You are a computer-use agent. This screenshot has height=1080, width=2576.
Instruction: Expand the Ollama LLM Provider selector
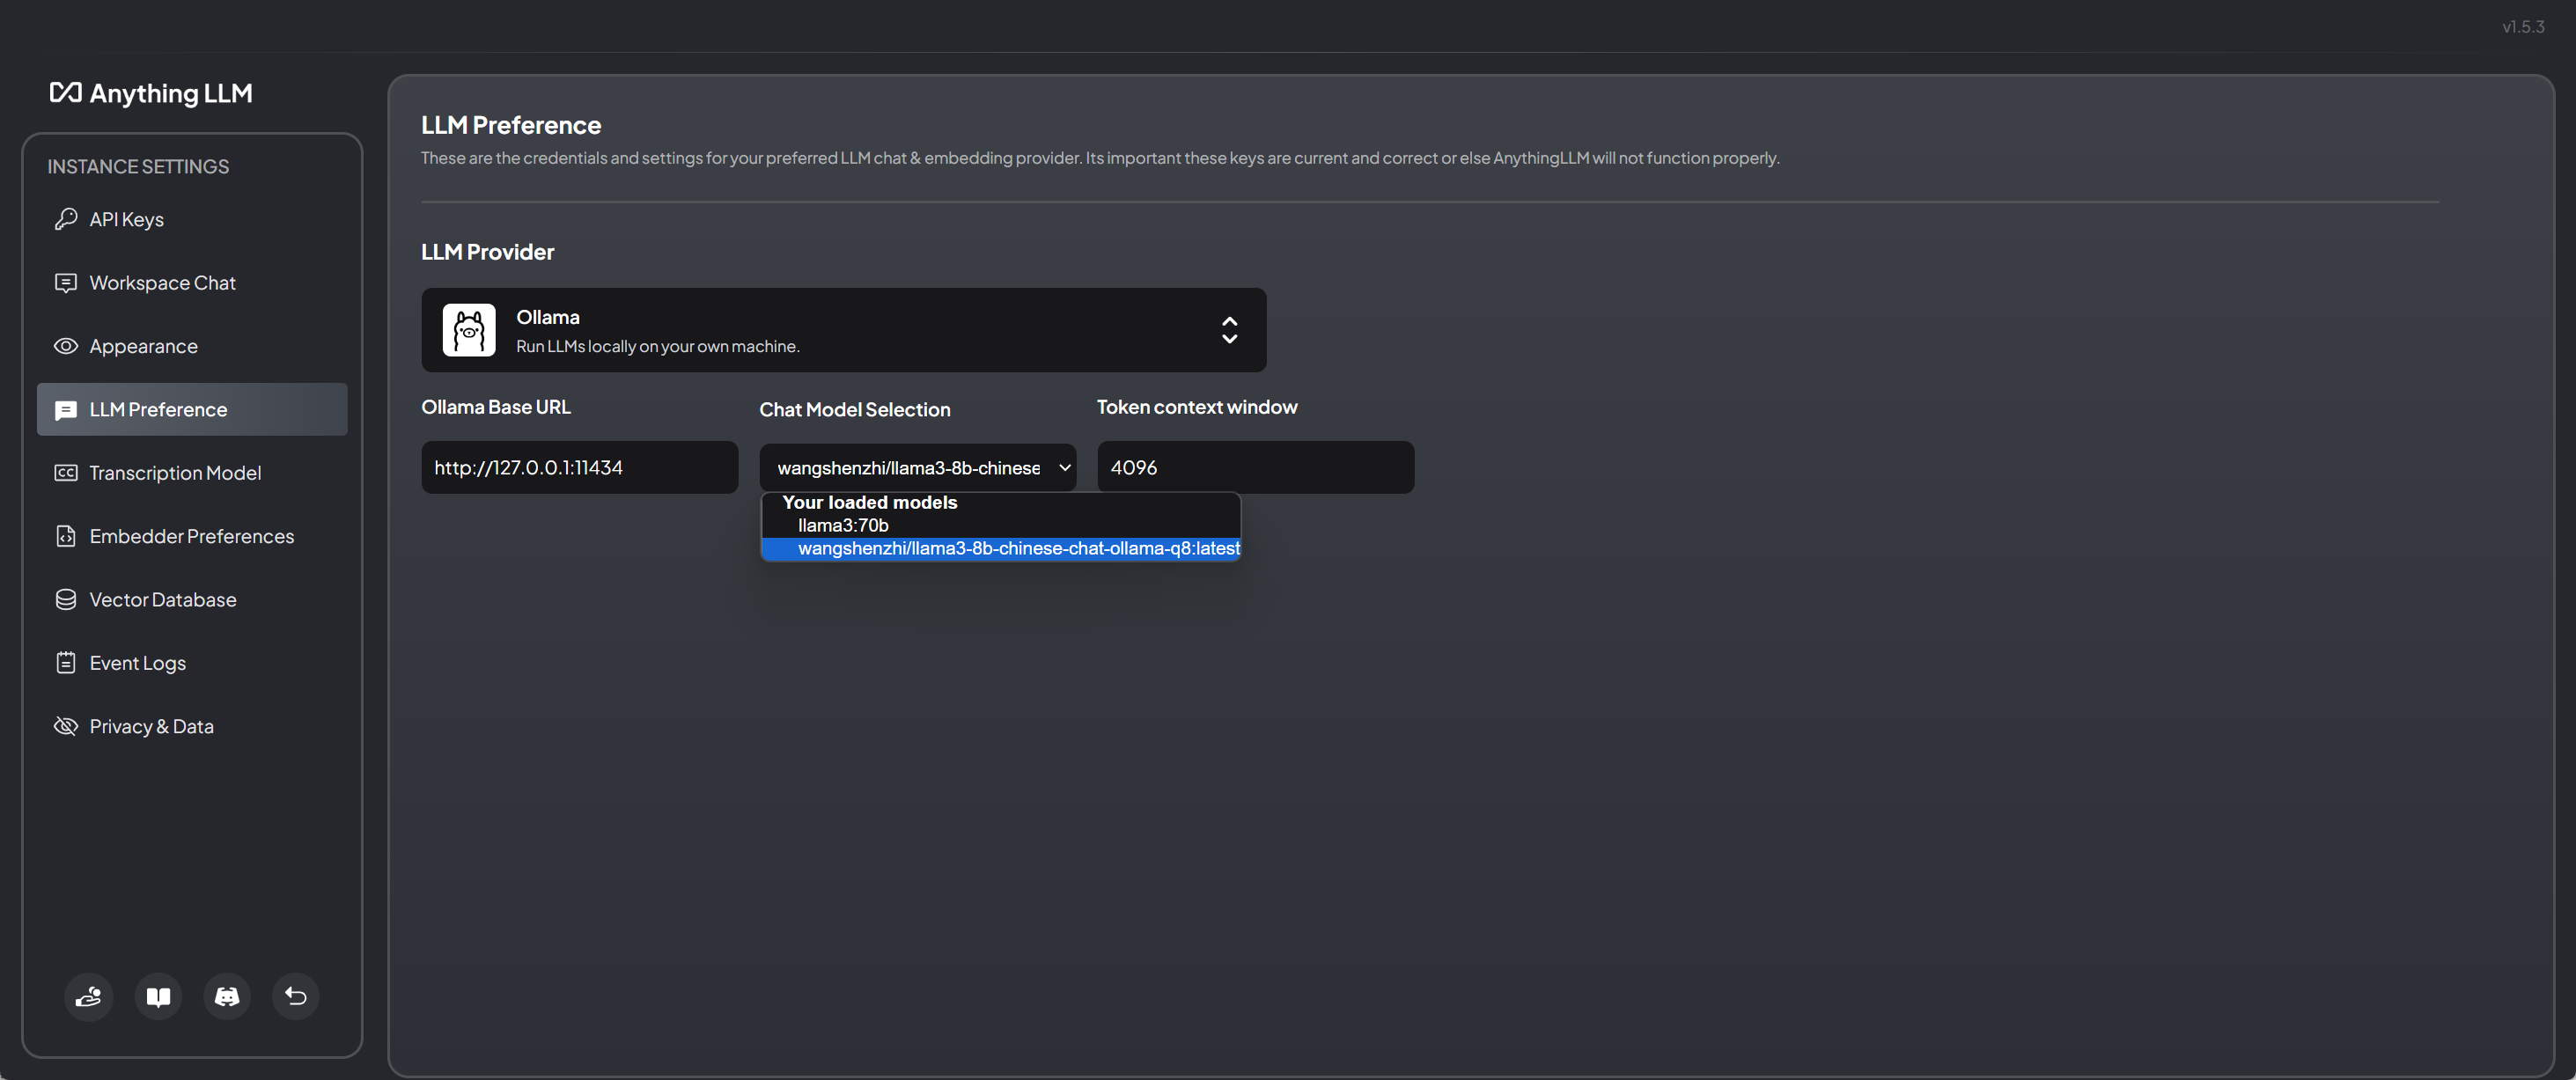1229,330
